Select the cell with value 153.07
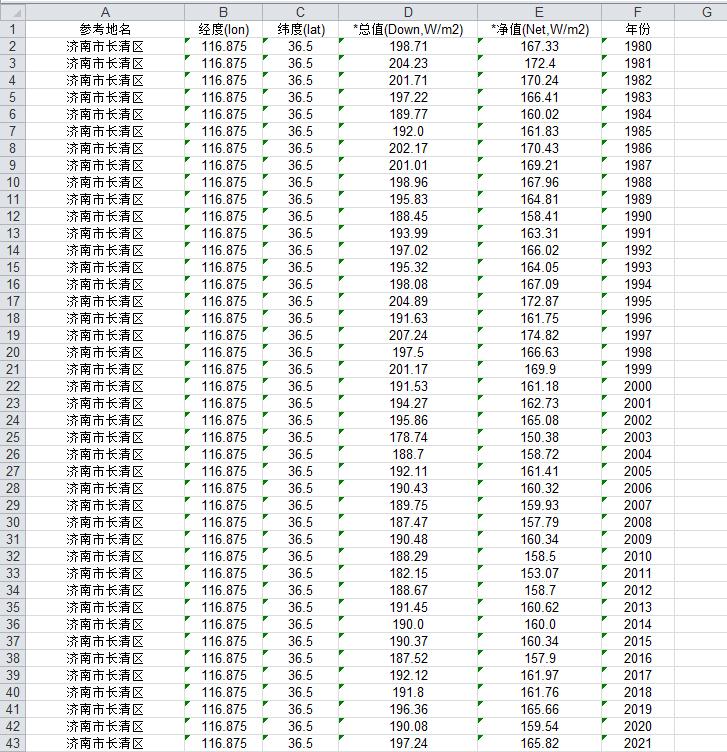 (539, 573)
